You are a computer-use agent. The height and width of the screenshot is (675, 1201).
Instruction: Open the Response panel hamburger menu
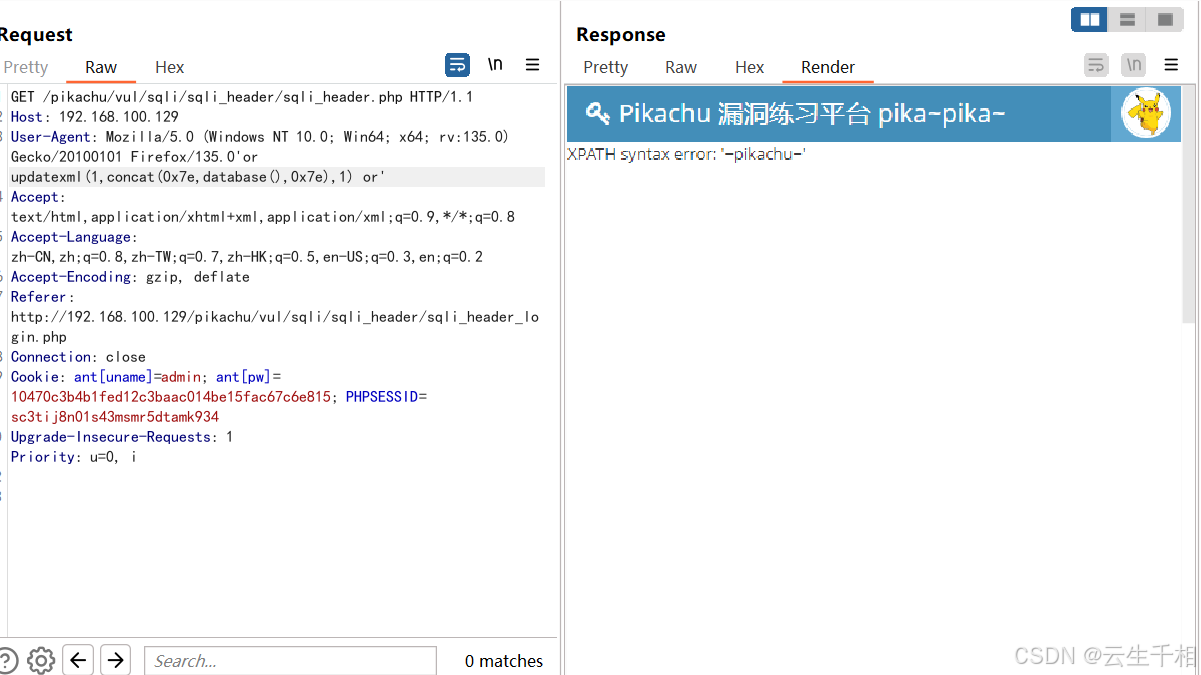(1171, 65)
